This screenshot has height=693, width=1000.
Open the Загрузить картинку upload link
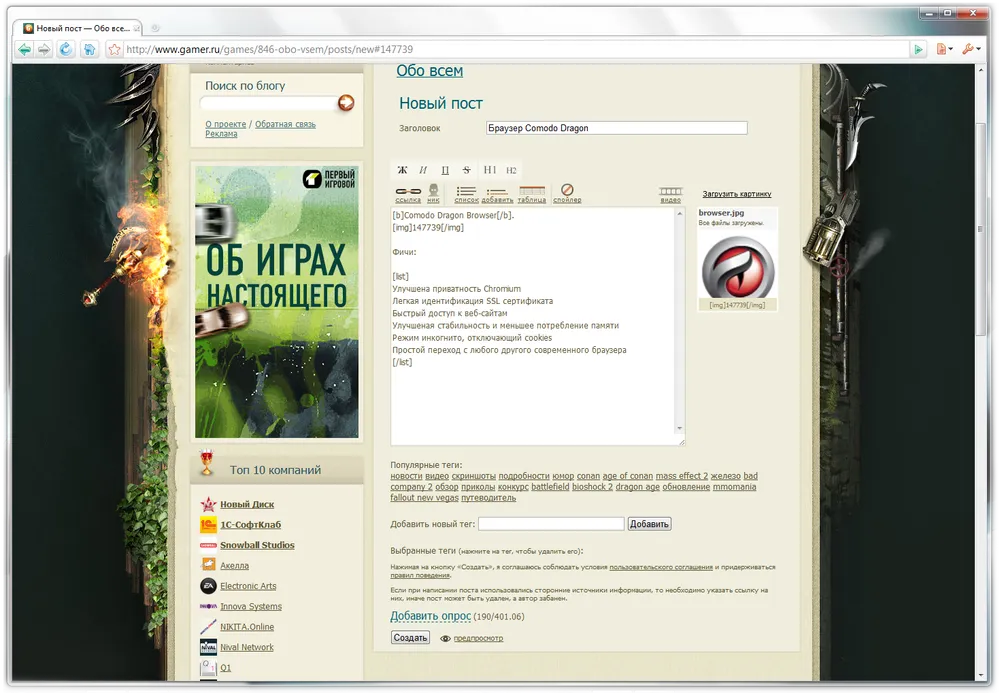point(736,194)
